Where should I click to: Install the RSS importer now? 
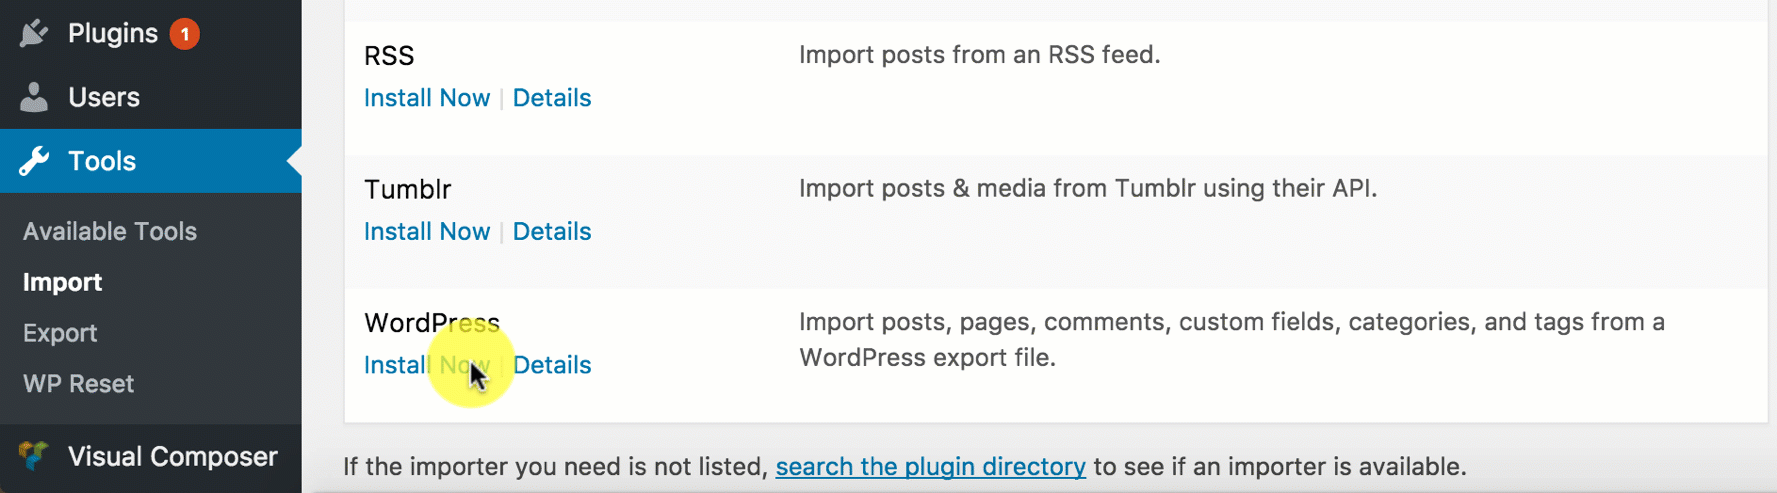(x=427, y=98)
